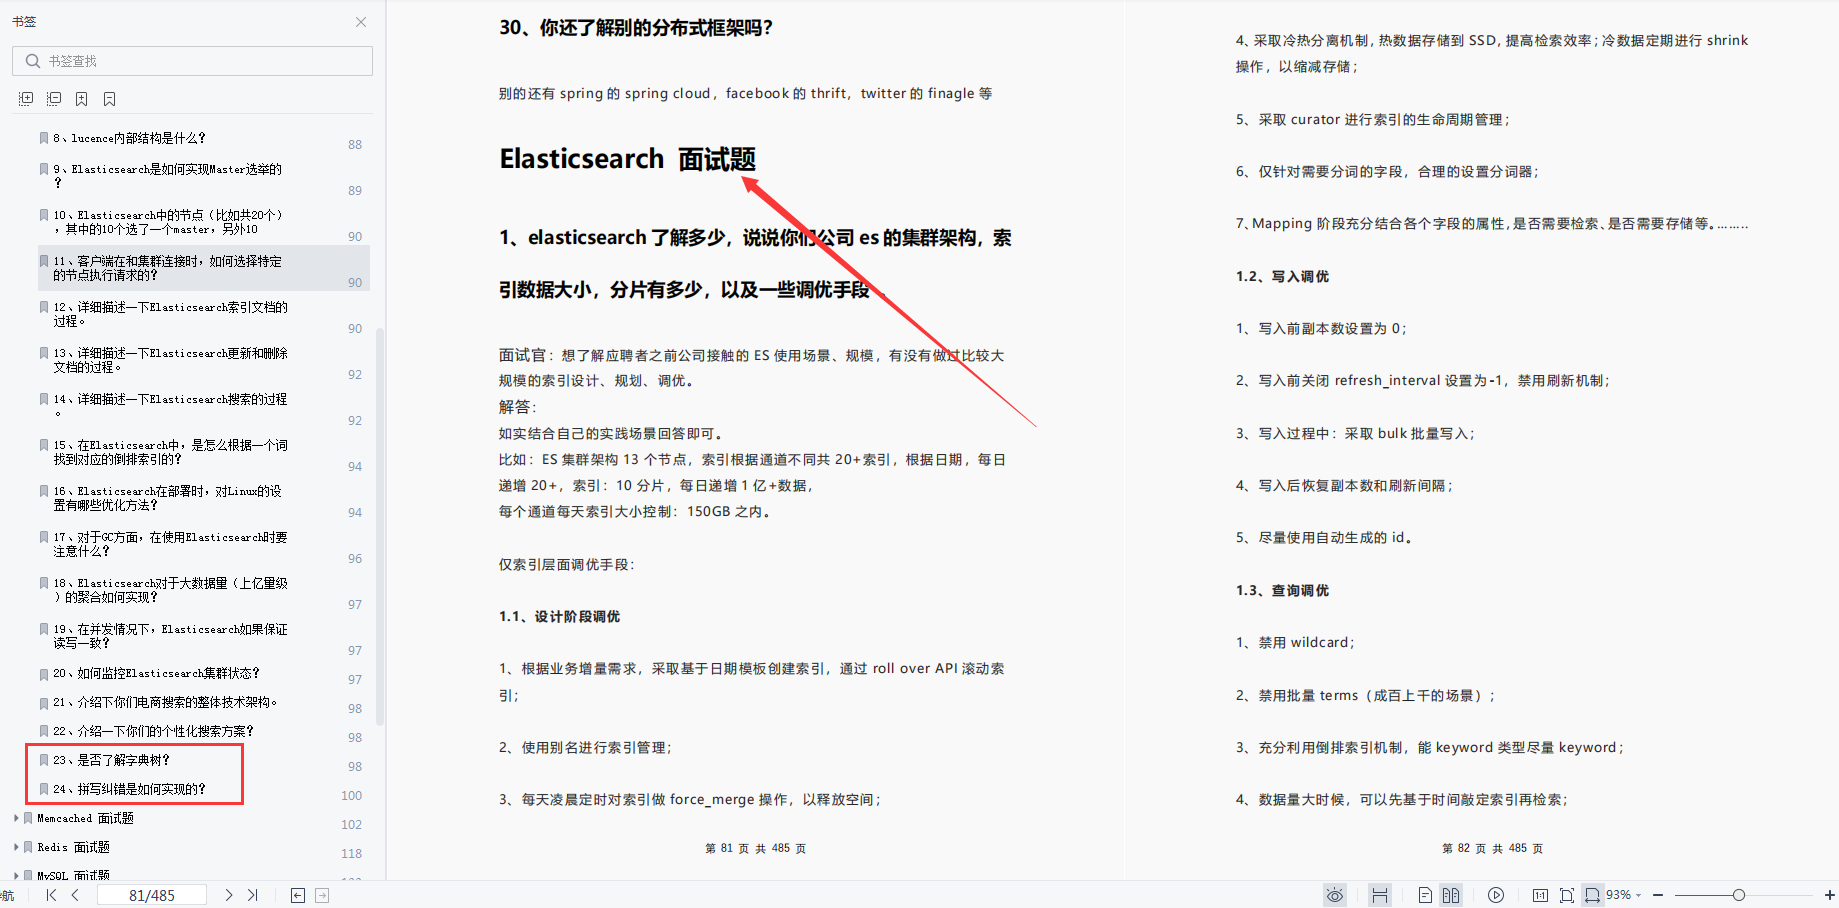This screenshot has width=1839, height=908.
Task: Toggle two-page spread view
Action: coord(1451,895)
